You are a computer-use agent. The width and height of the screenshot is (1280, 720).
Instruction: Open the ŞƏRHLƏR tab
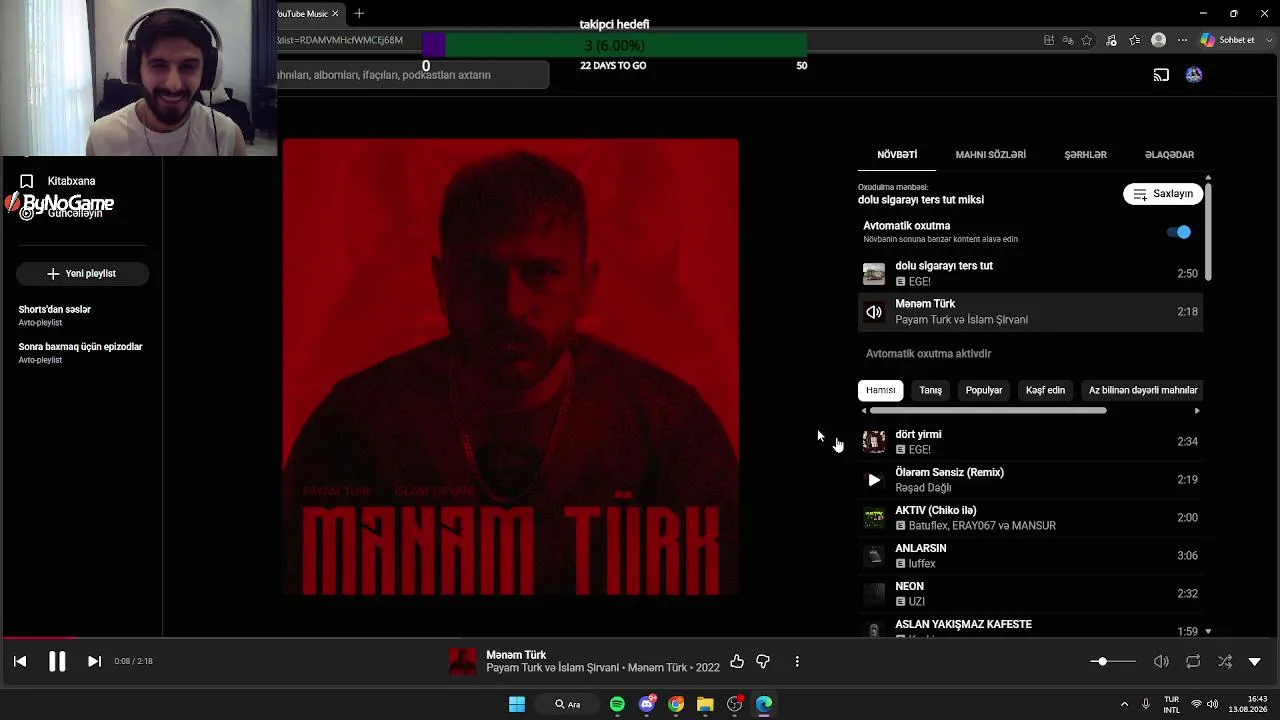coord(1085,155)
